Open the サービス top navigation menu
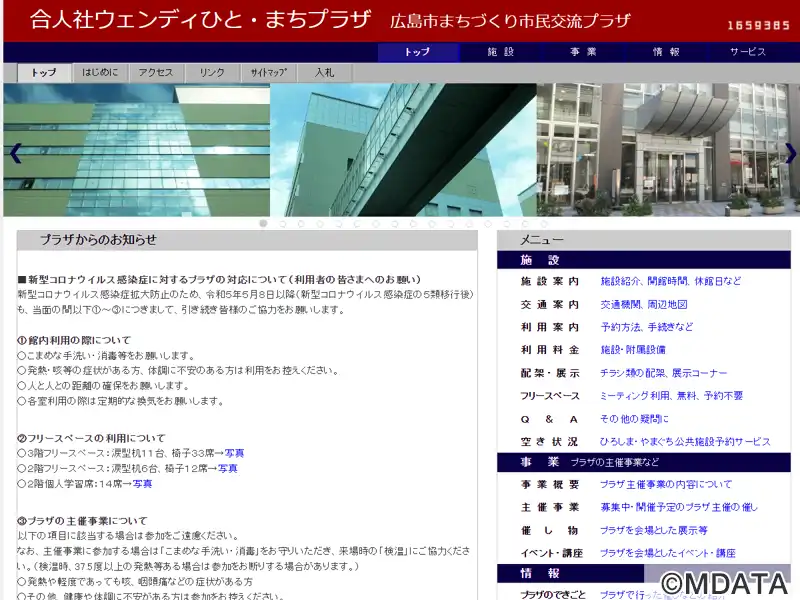The height and width of the screenshot is (600, 800). [749, 52]
